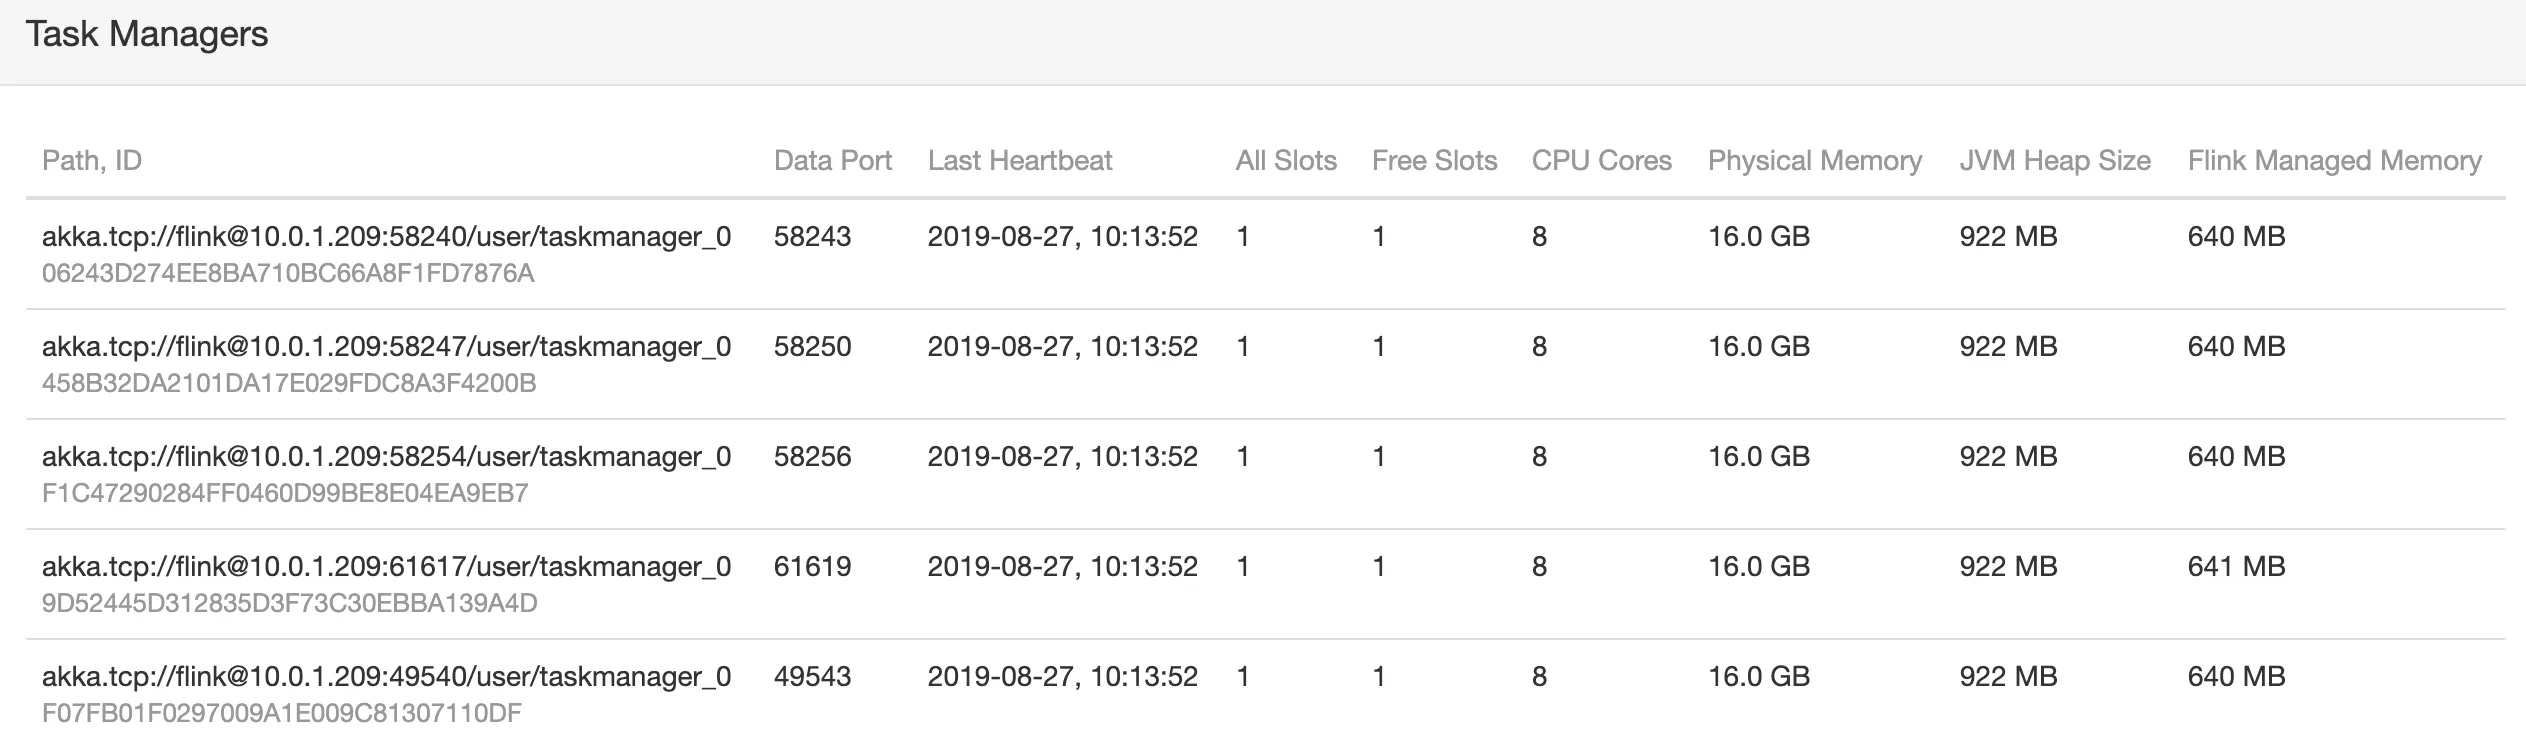The image size is (2526, 756).
Task: Click the Task Managers panel heading
Action: pyautogui.click(x=147, y=35)
